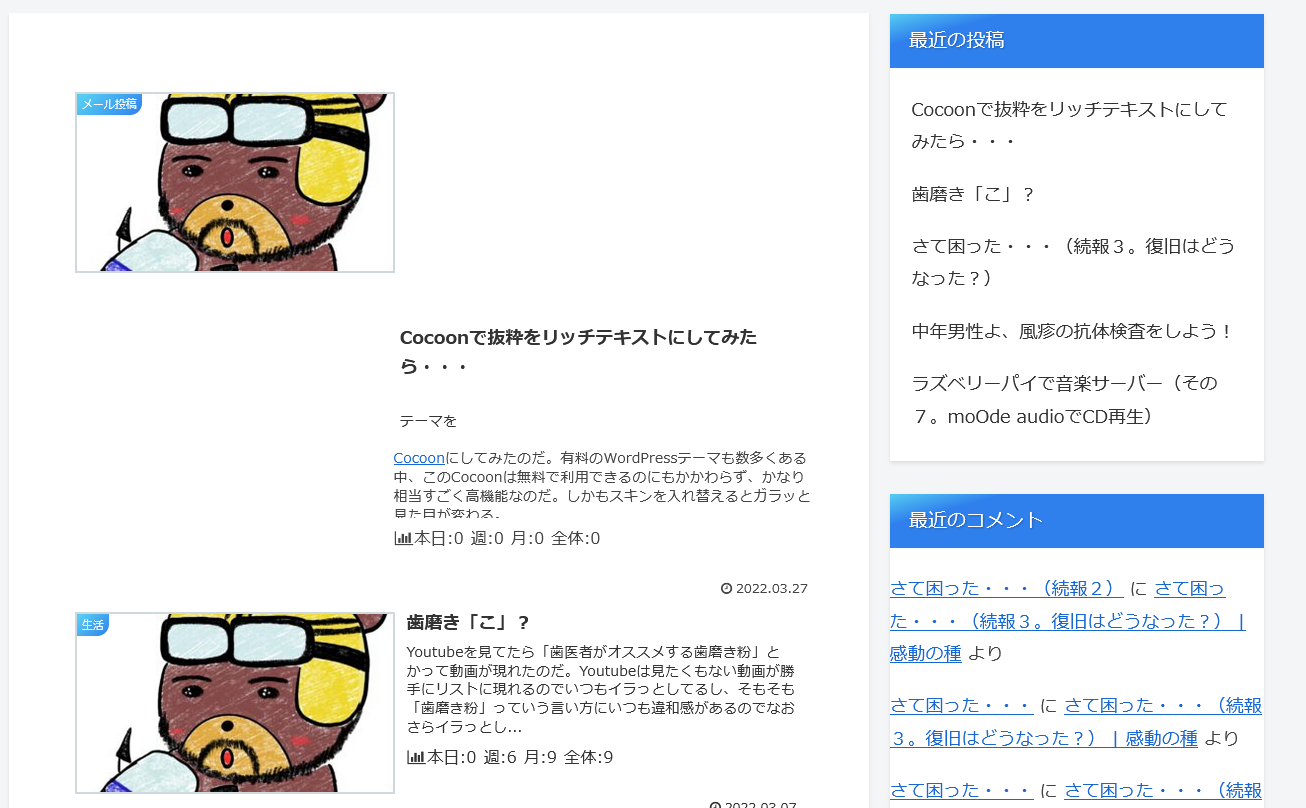Click the 歯磨き「こ」？ excerpt text about Youtube
The width and height of the screenshot is (1306, 808).
click(601, 690)
